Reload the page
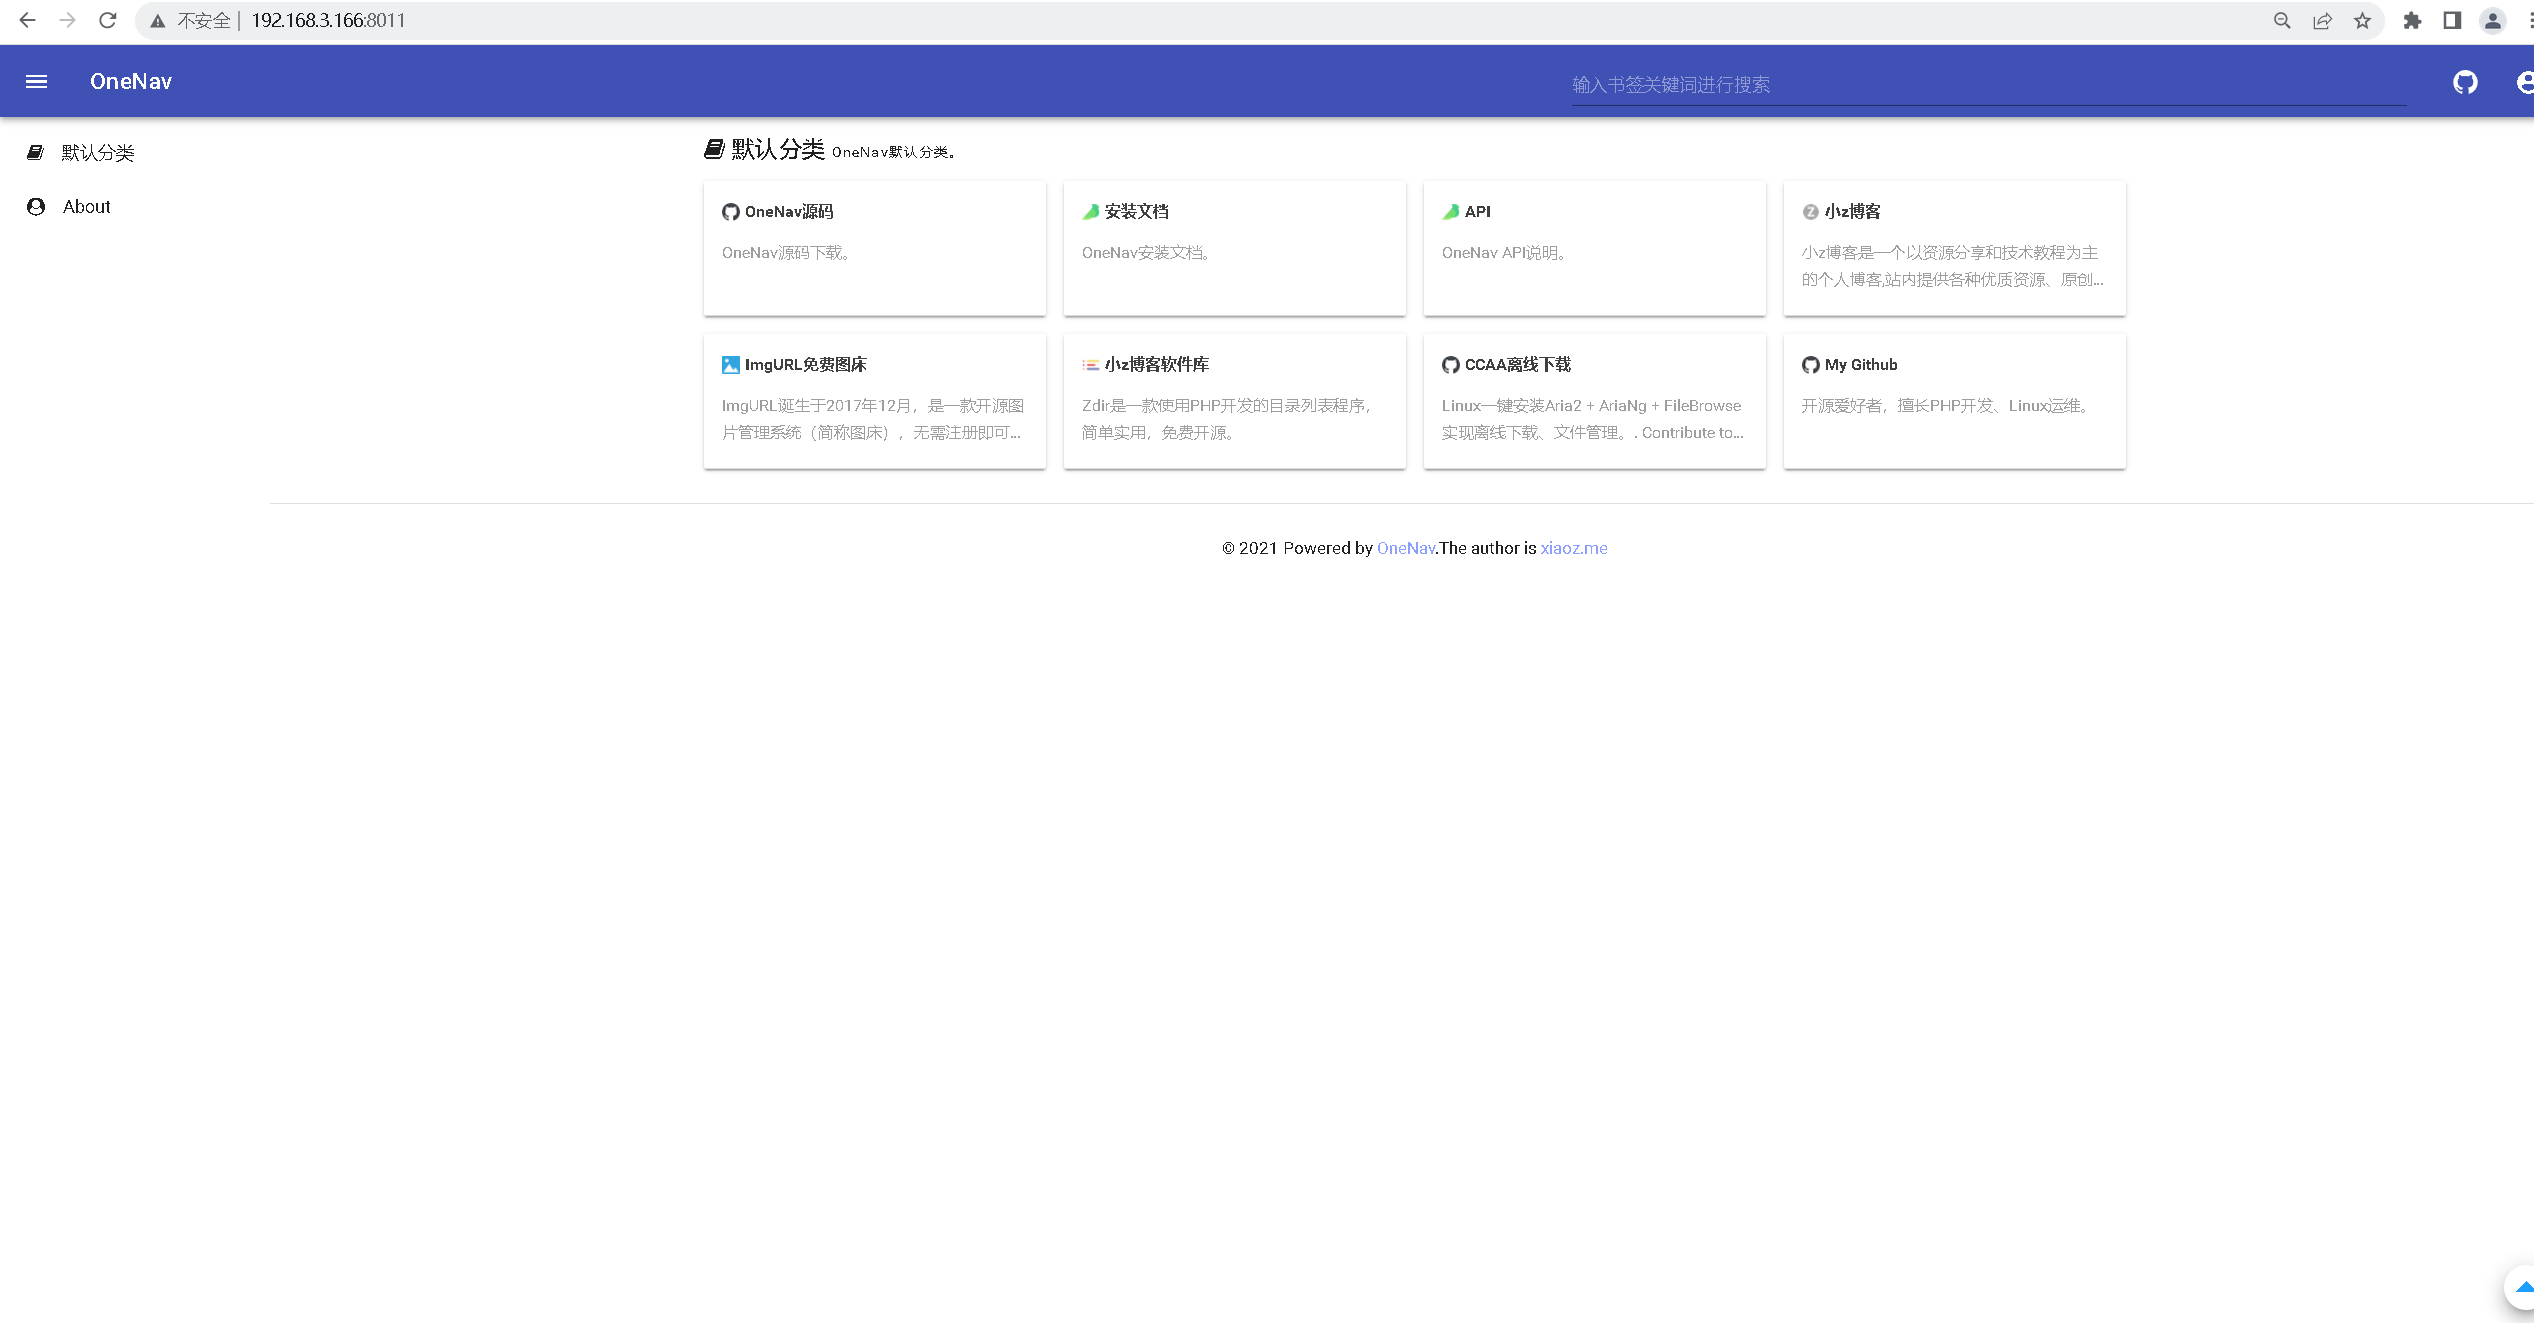The width and height of the screenshot is (2534, 1323). click(108, 20)
